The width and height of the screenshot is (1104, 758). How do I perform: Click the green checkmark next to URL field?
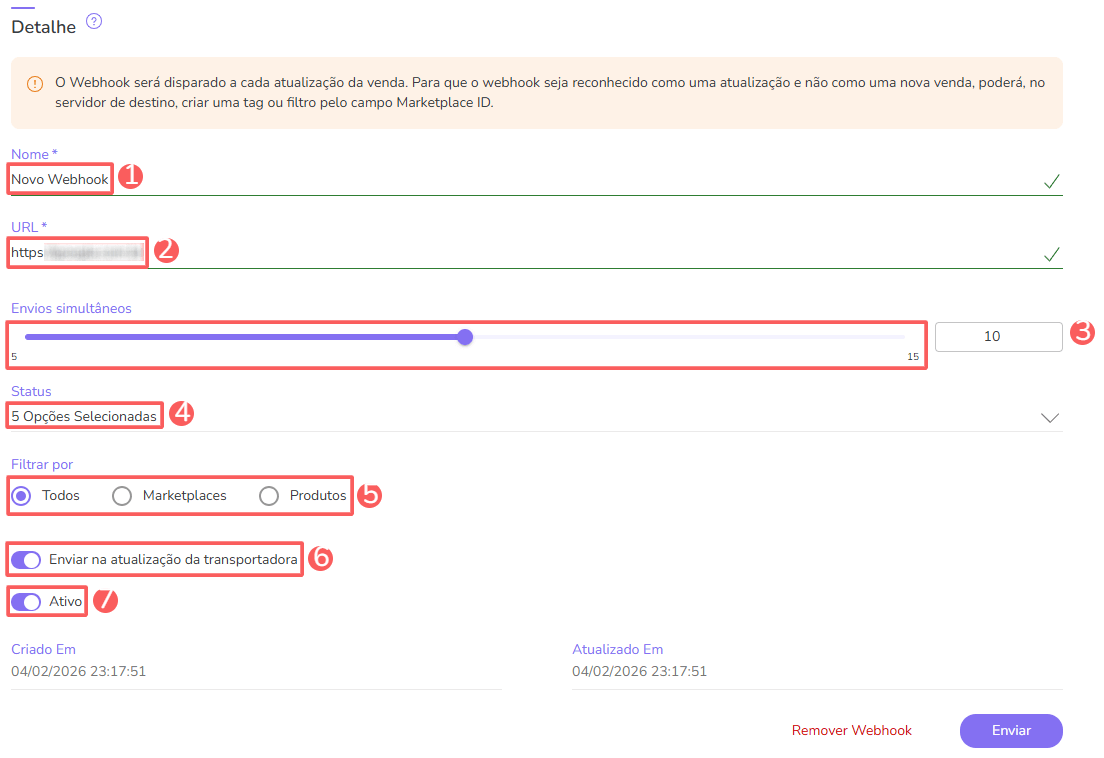pyautogui.click(x=1050, y=254)
